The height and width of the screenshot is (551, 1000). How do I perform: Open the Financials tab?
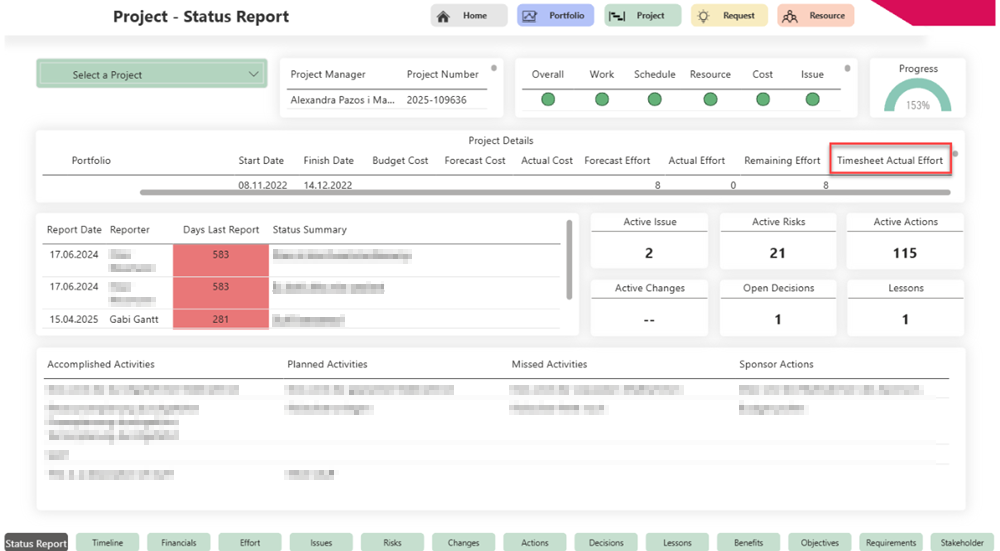179,543
